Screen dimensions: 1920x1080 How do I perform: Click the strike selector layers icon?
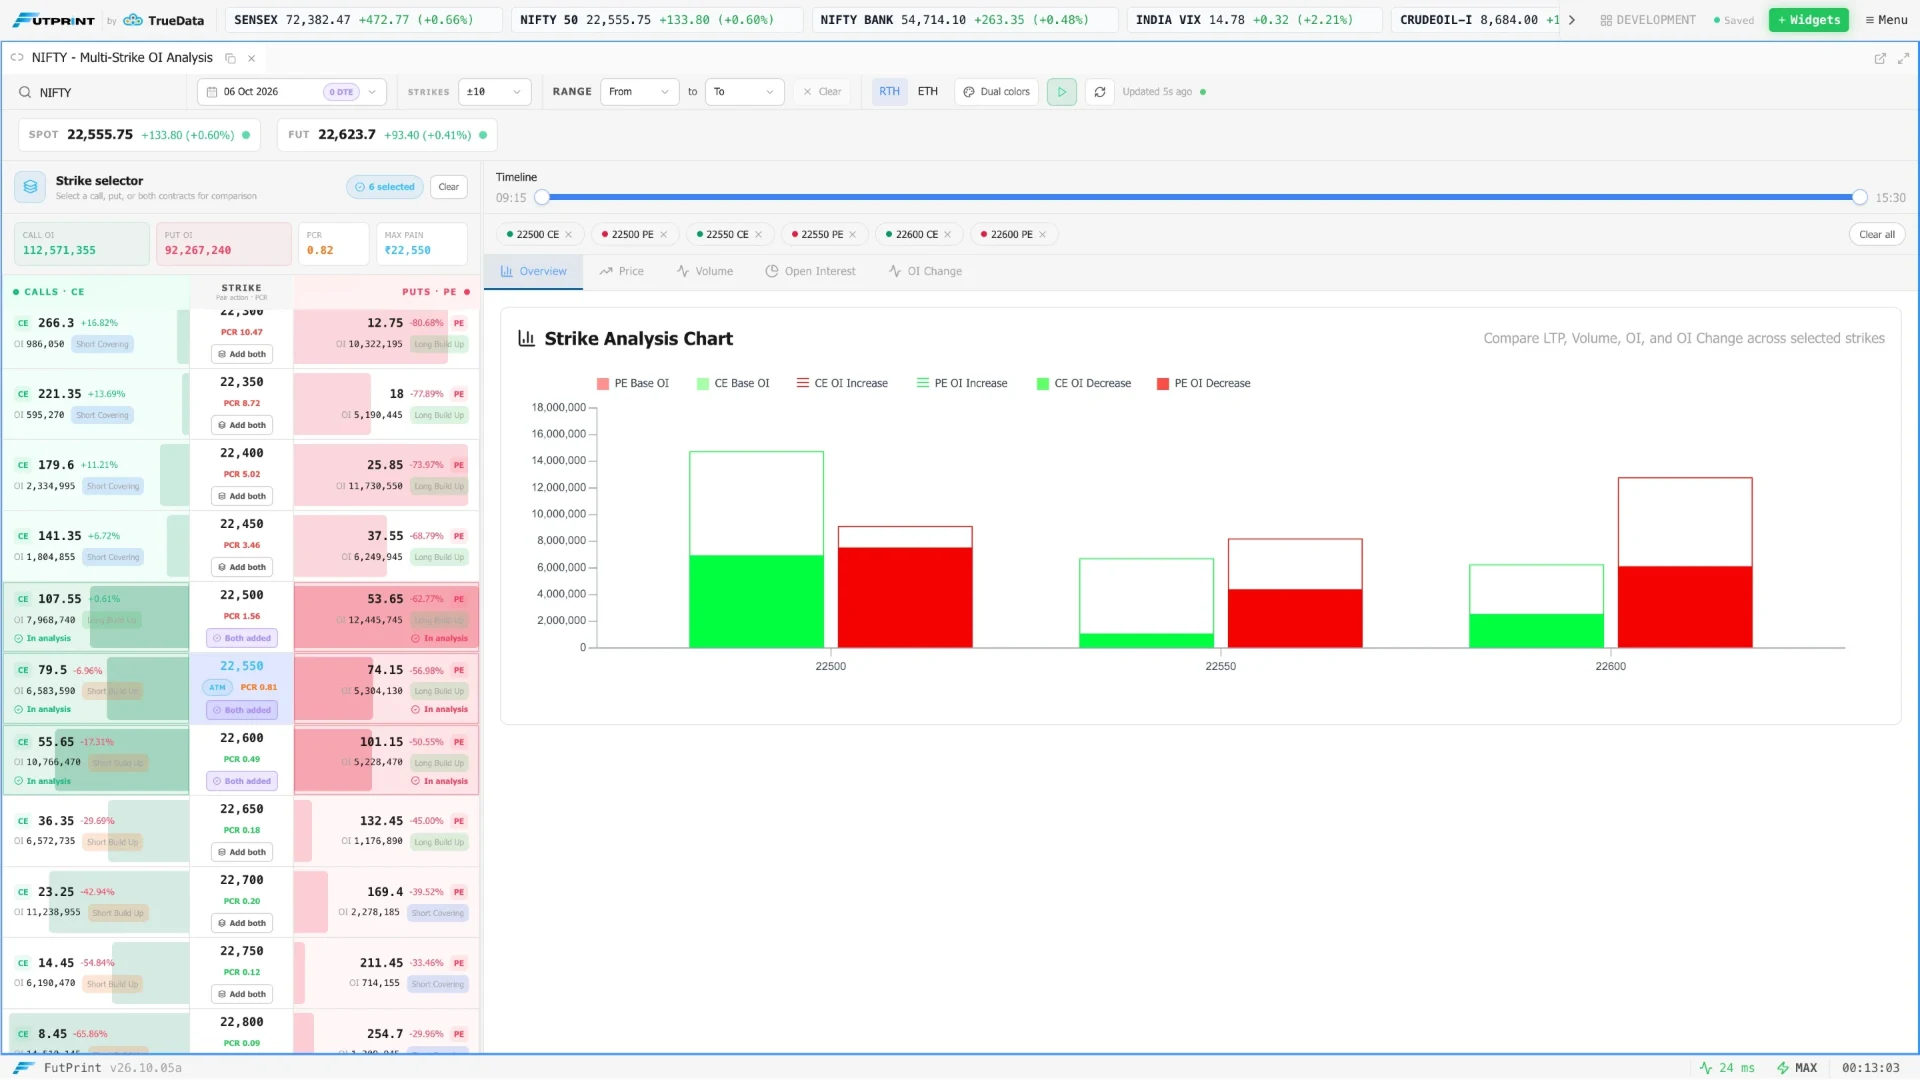click(x=30, y=187)
